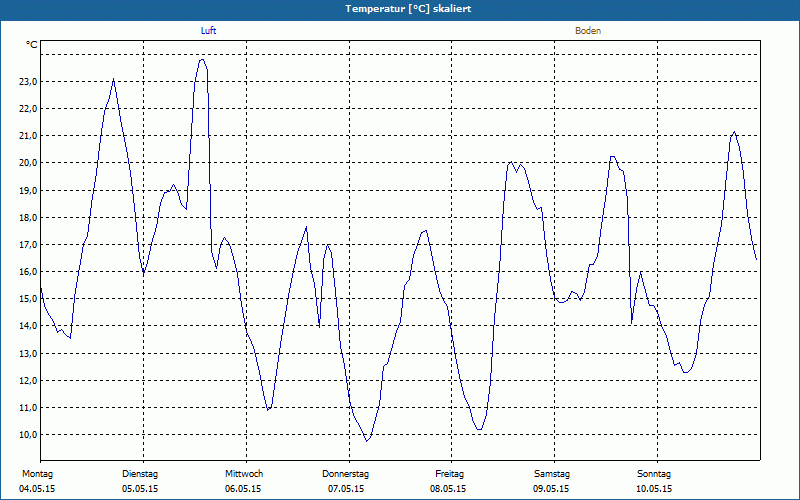Click the 'Luft' legend label

point(208,31)
